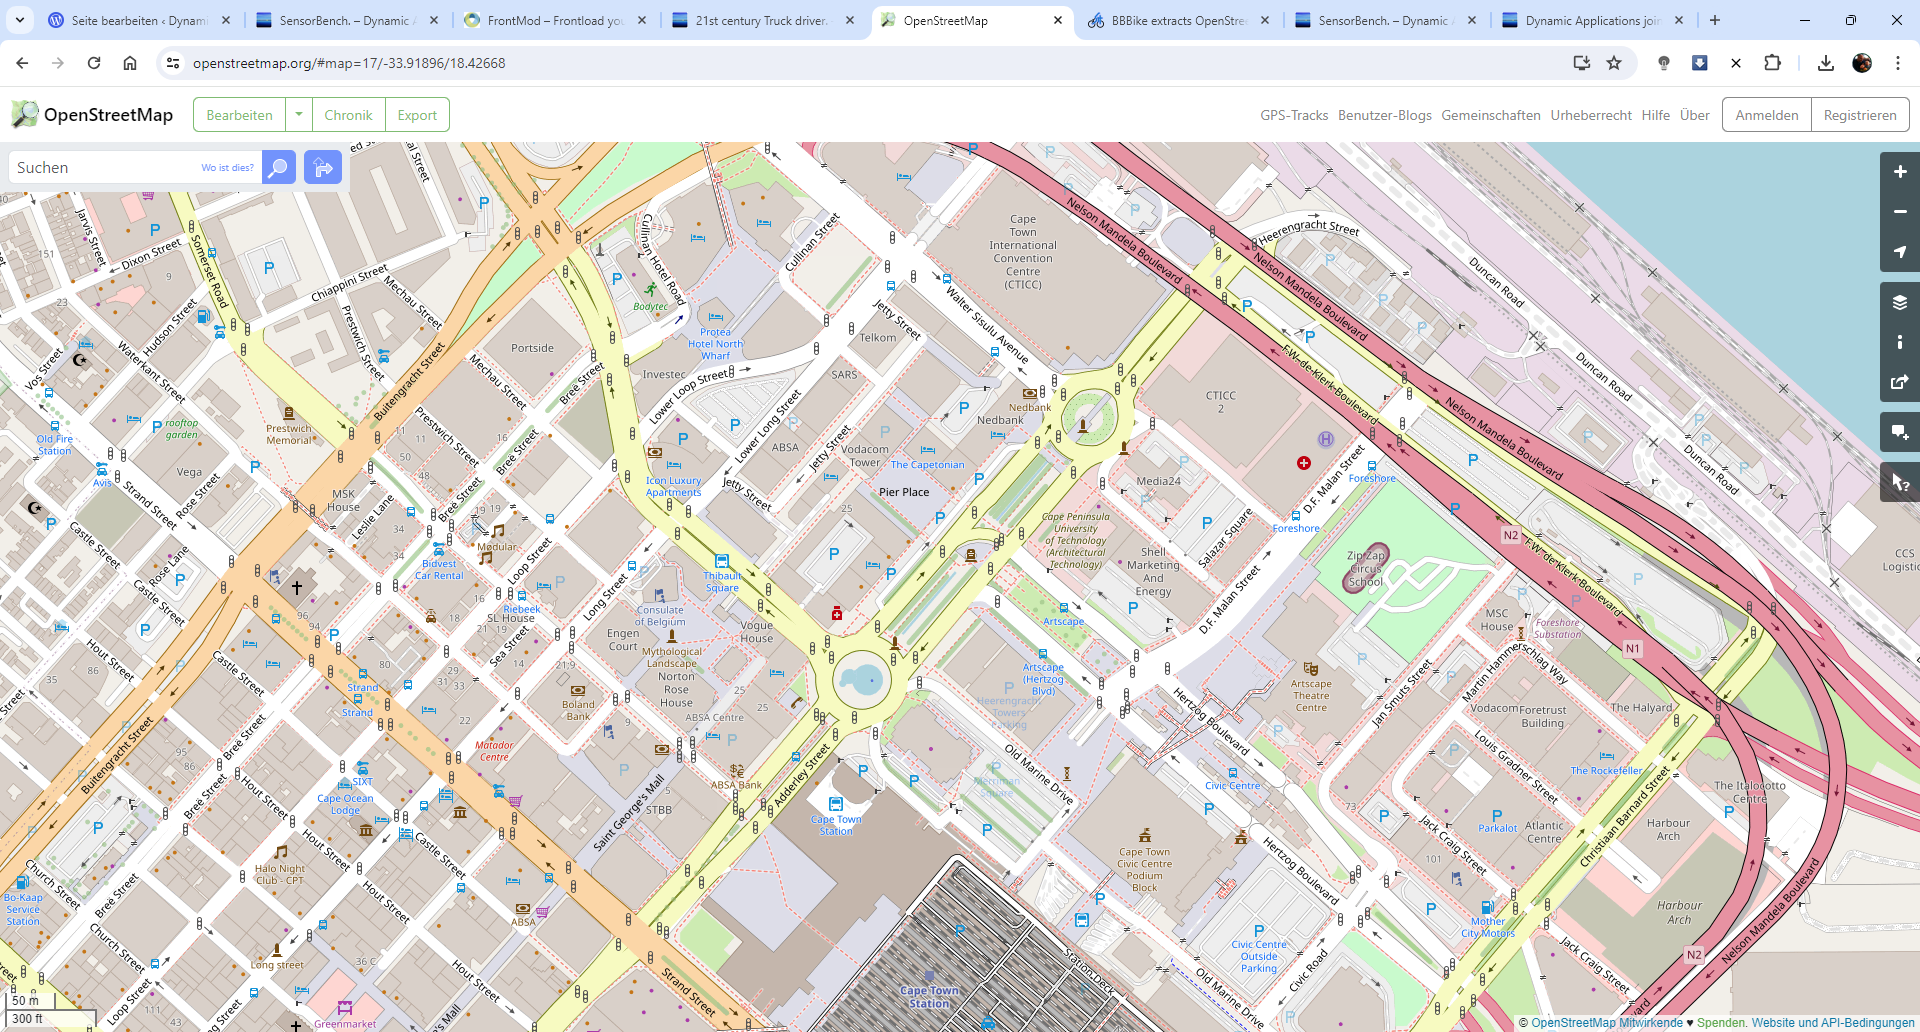The height and width of the screenshot is (1032, 1920).
Task: Click the install site icon in address bar
Action: [x=1581, y=62]
